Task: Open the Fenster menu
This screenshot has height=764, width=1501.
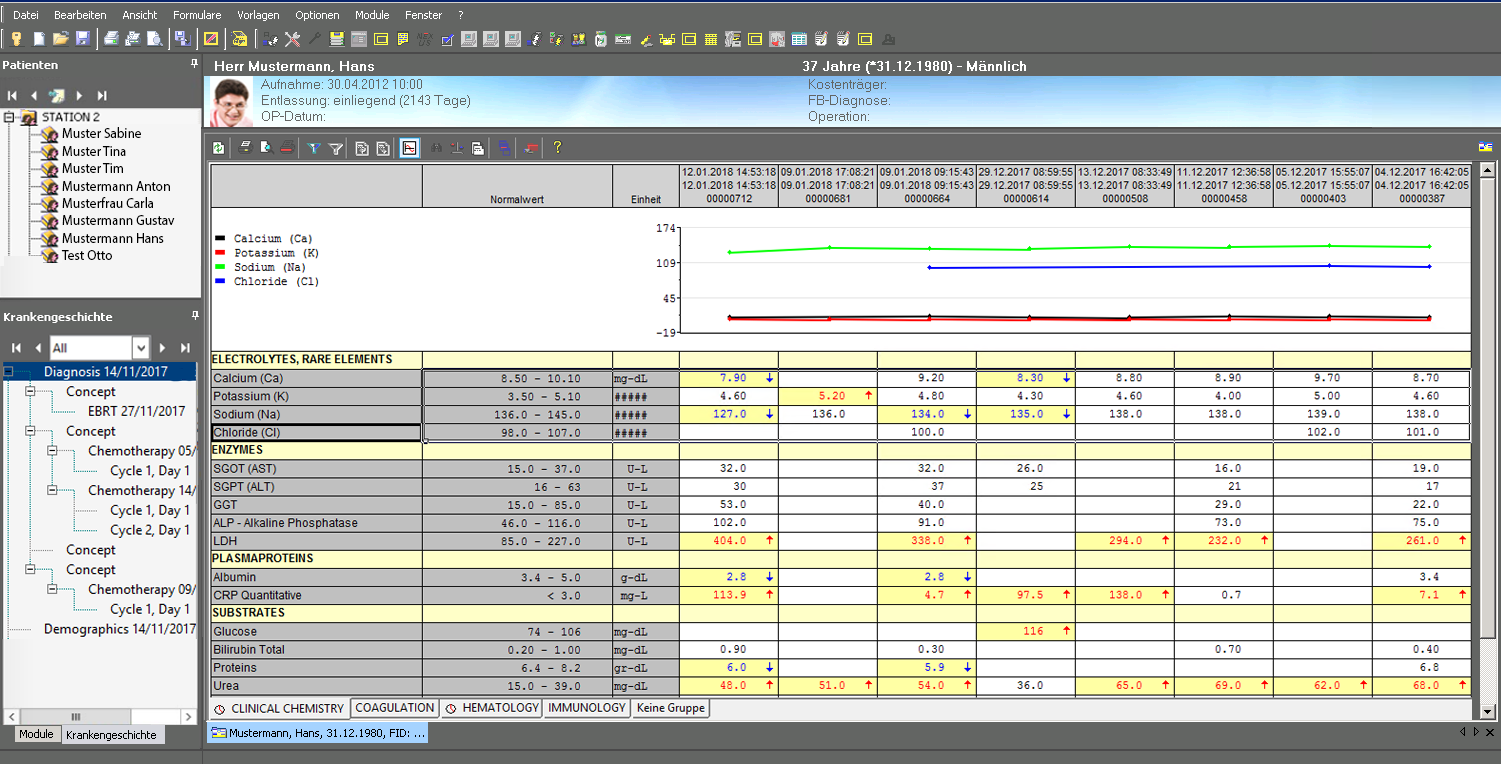Action: pos(424,15)
